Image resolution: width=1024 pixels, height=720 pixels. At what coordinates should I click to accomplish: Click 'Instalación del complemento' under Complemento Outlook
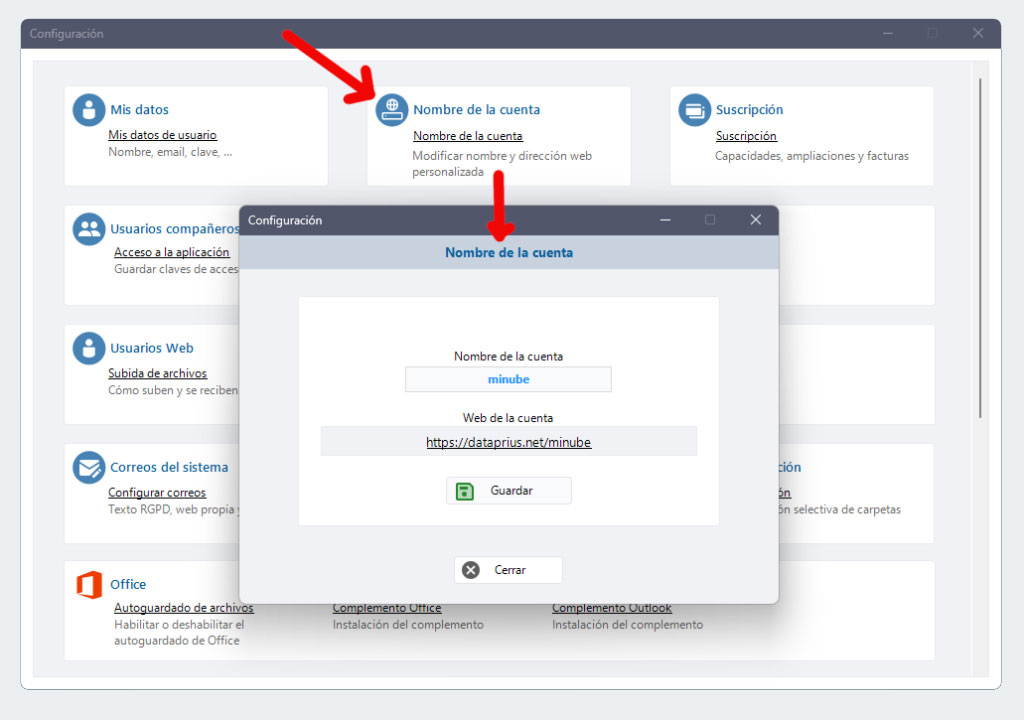(x=627, y=625)
